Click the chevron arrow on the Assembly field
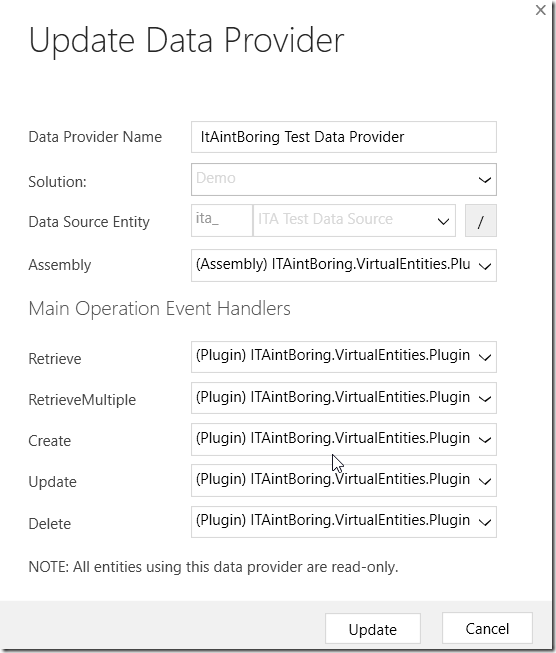 [485, 266]
